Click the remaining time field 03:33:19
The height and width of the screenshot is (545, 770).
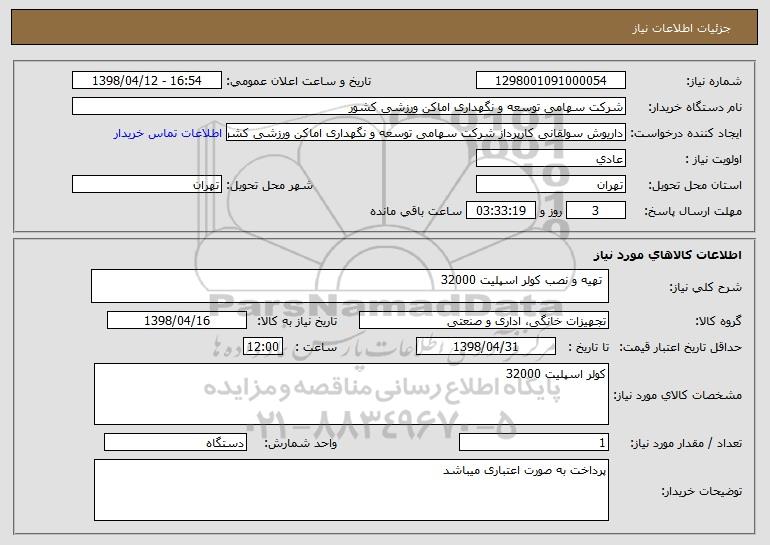pos(500,211)
